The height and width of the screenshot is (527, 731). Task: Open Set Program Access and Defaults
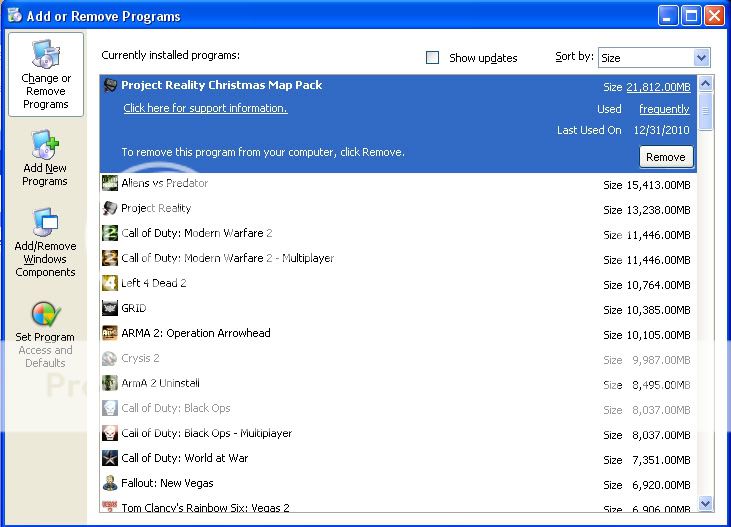[x=45, y=334]
